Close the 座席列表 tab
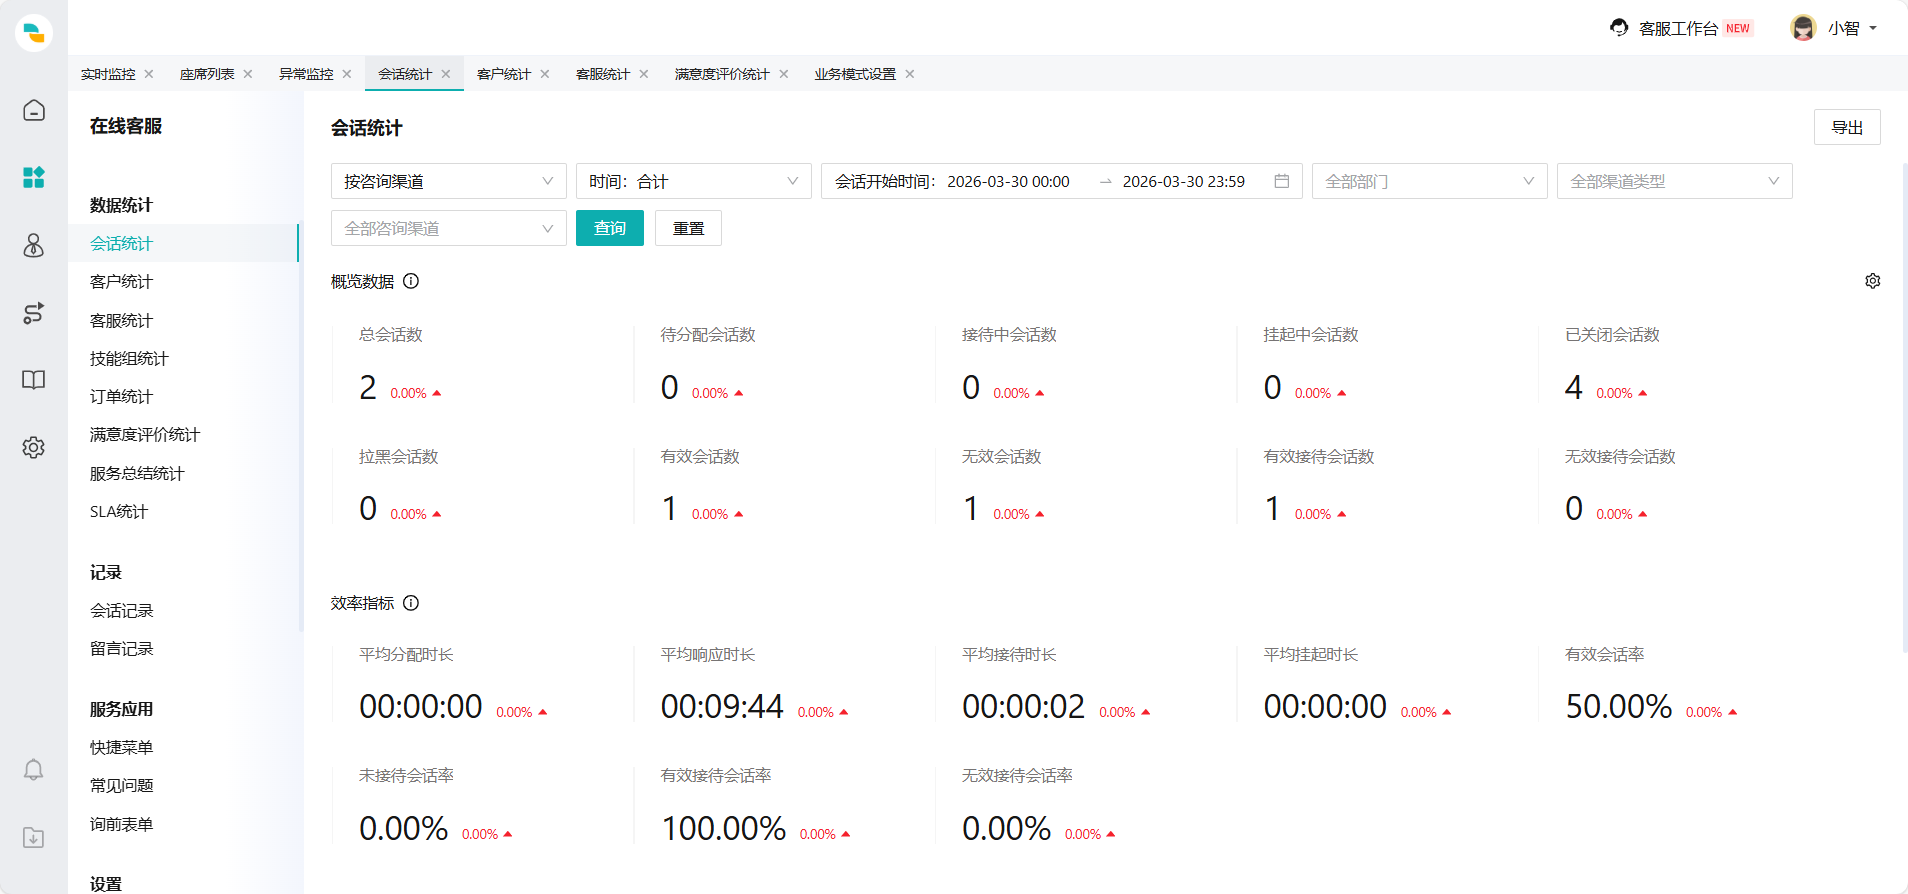Viewport: 1908px width, 894px height. coord(248,74)
